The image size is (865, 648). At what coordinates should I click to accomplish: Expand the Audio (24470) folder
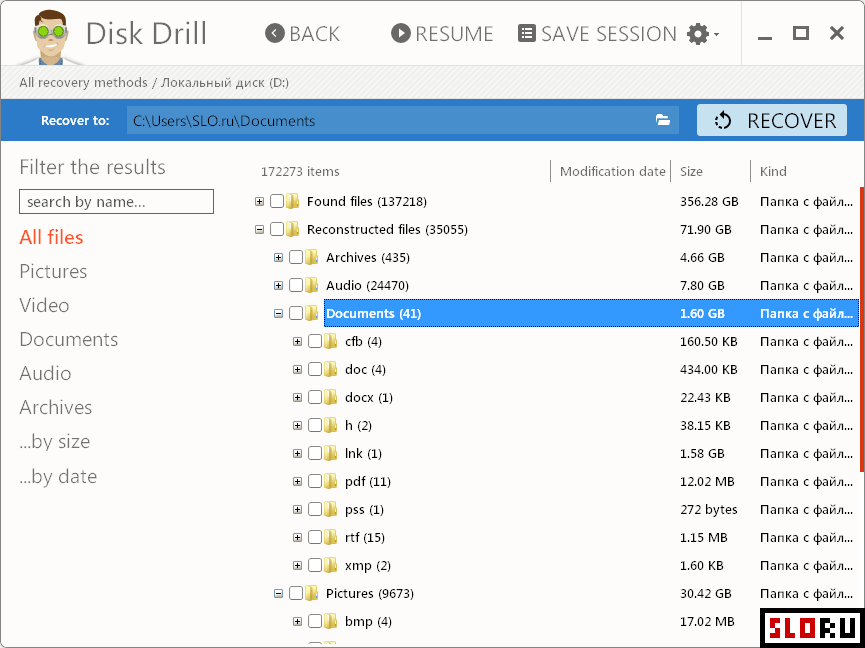[279, 286]
